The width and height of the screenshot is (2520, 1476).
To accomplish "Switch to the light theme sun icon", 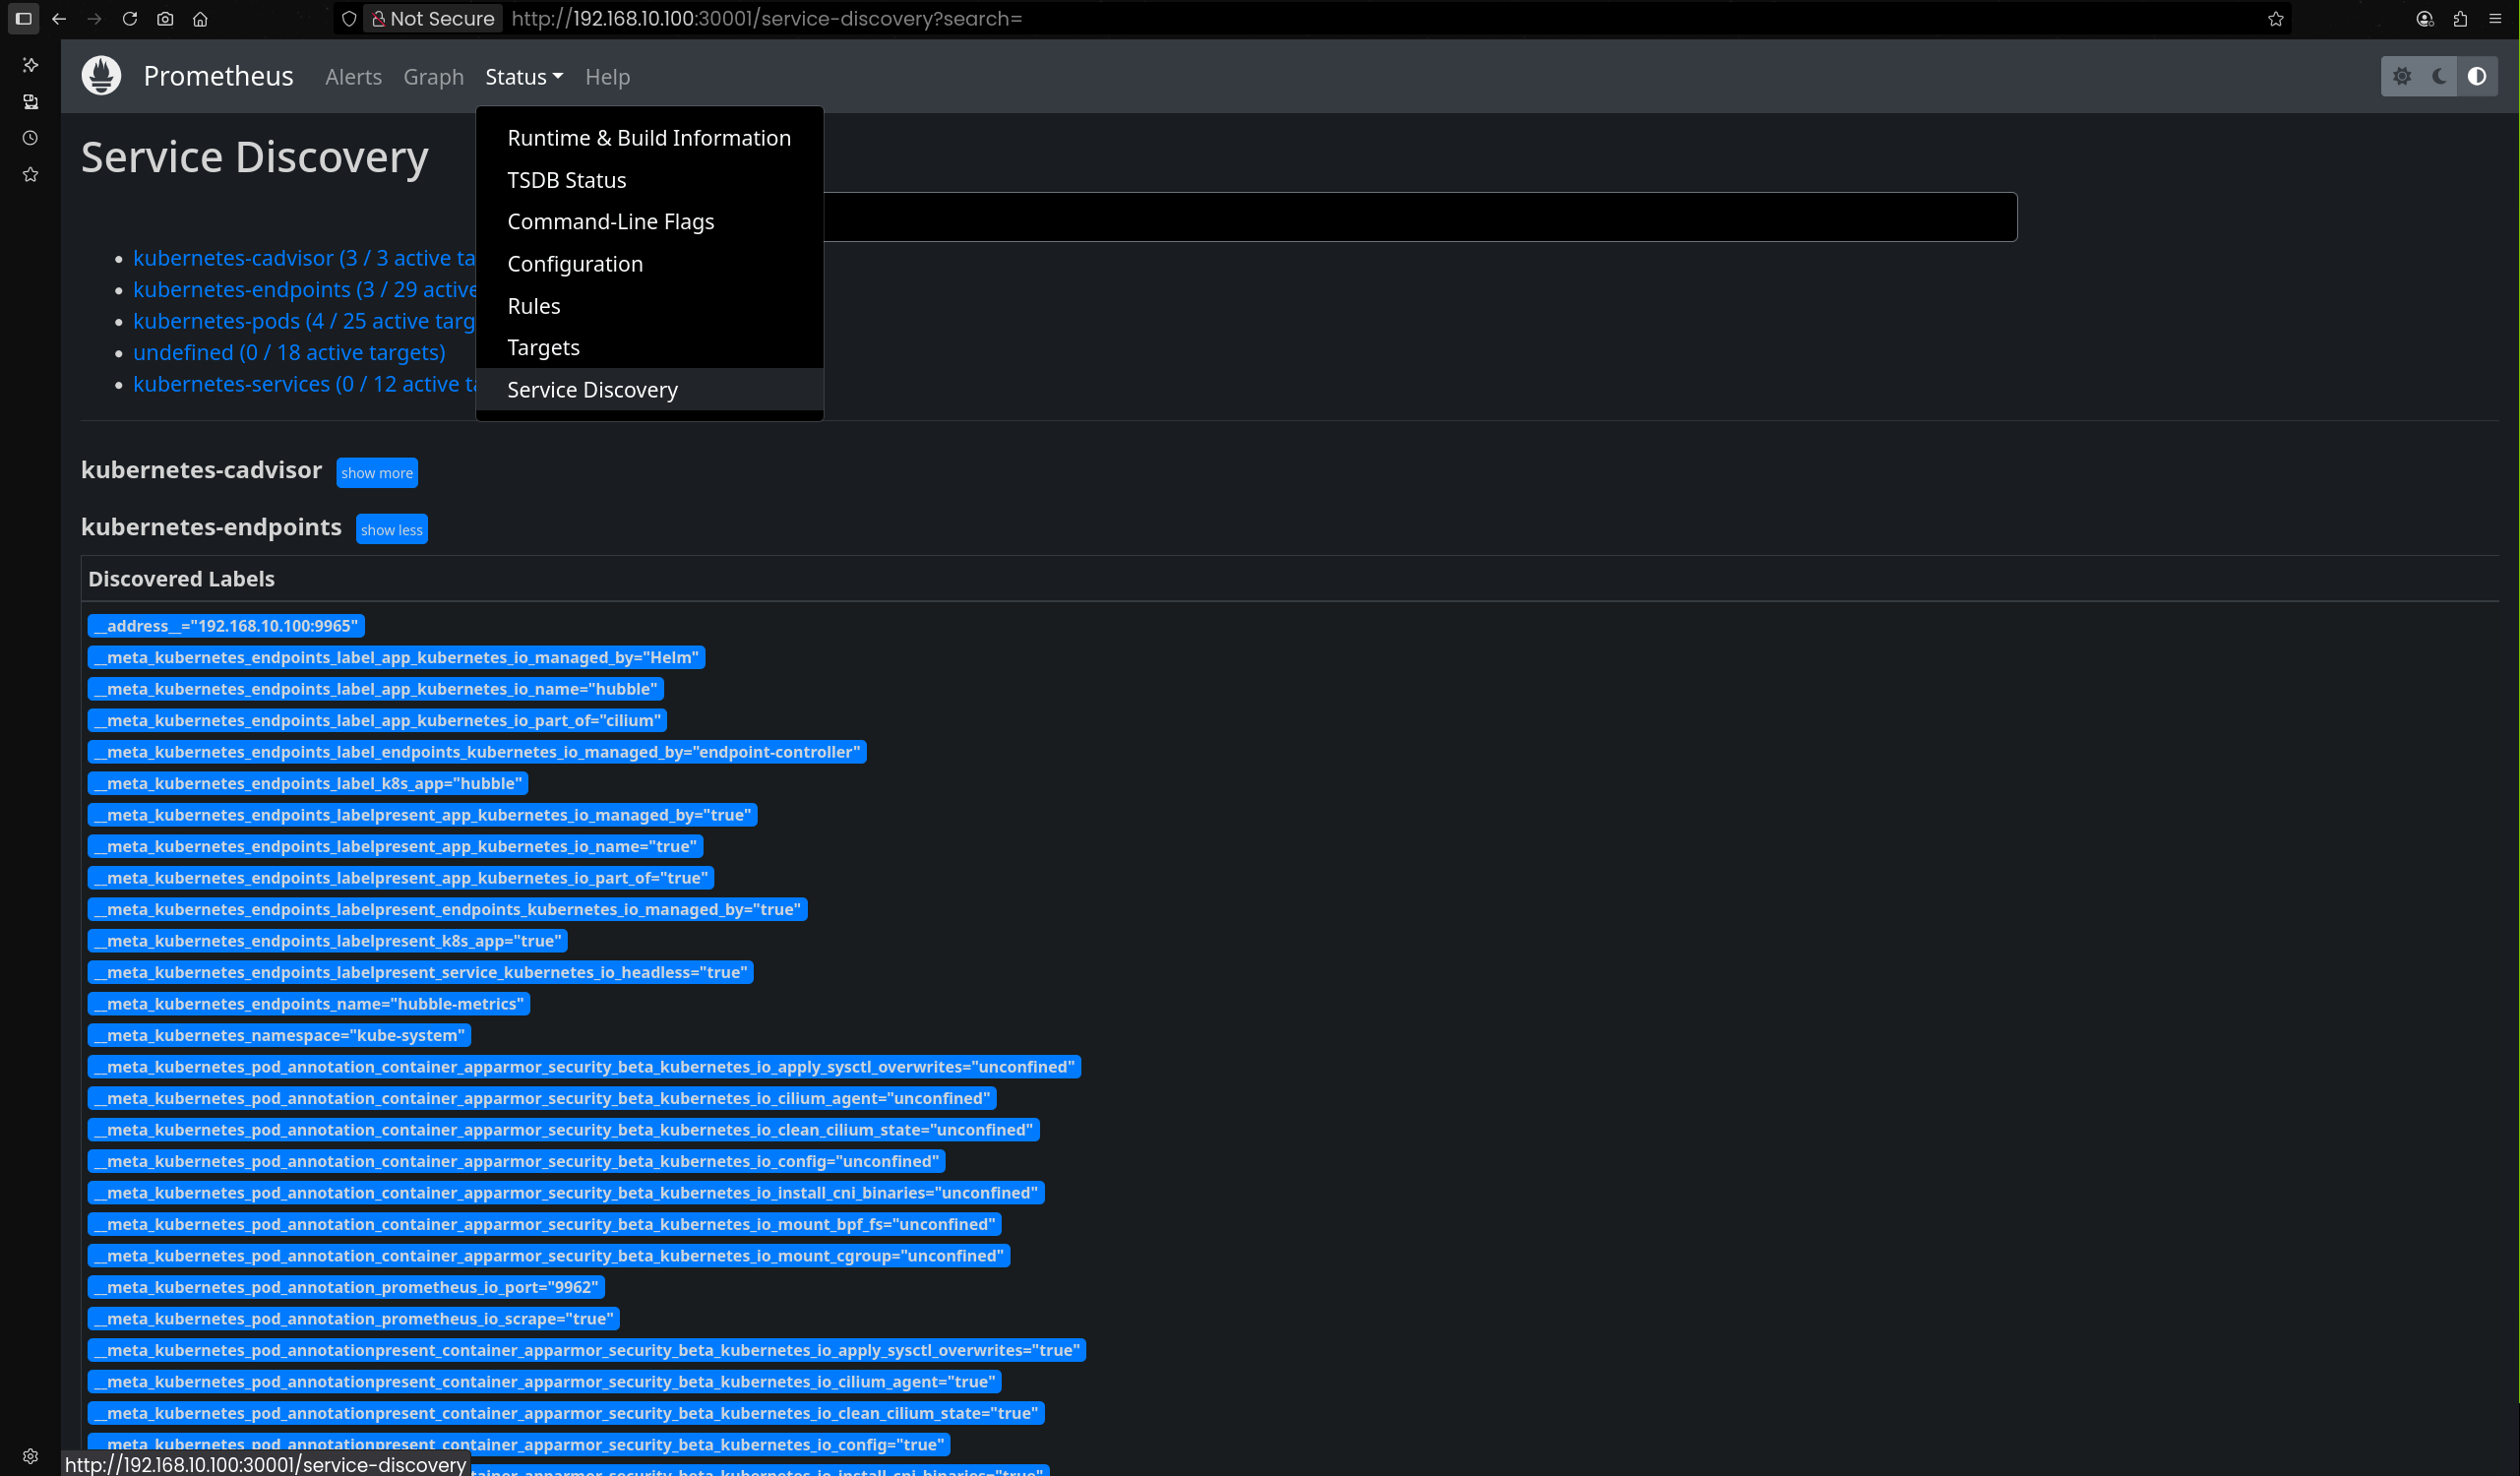I will tap(2402, 76).
